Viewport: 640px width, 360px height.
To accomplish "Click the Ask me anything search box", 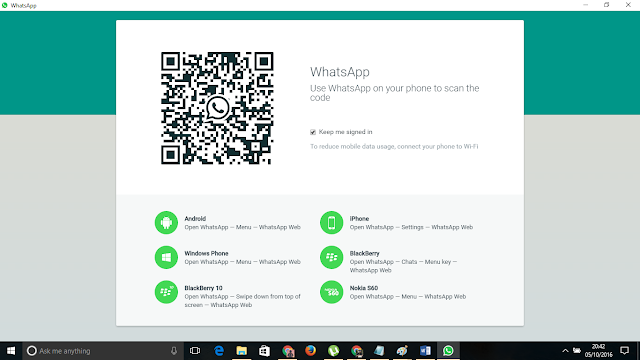I will tap(103, 351).
